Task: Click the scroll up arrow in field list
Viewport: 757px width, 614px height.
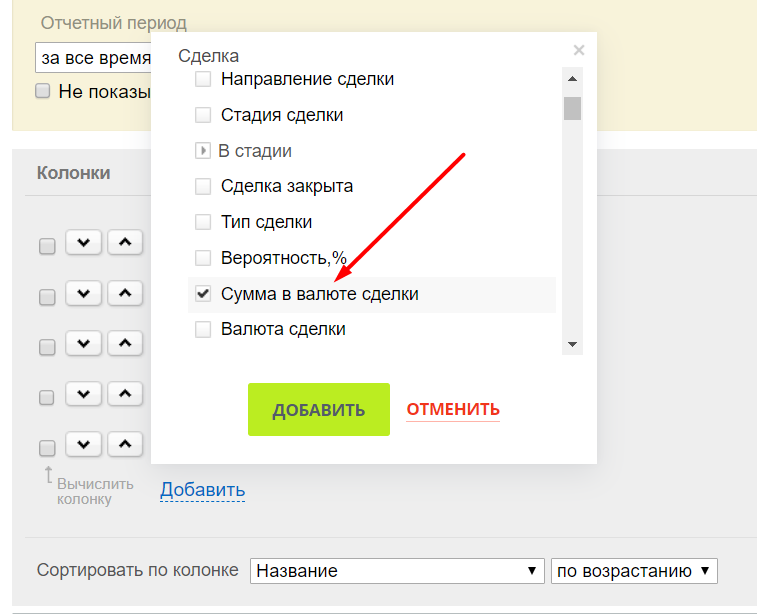Action: [573, 79]
